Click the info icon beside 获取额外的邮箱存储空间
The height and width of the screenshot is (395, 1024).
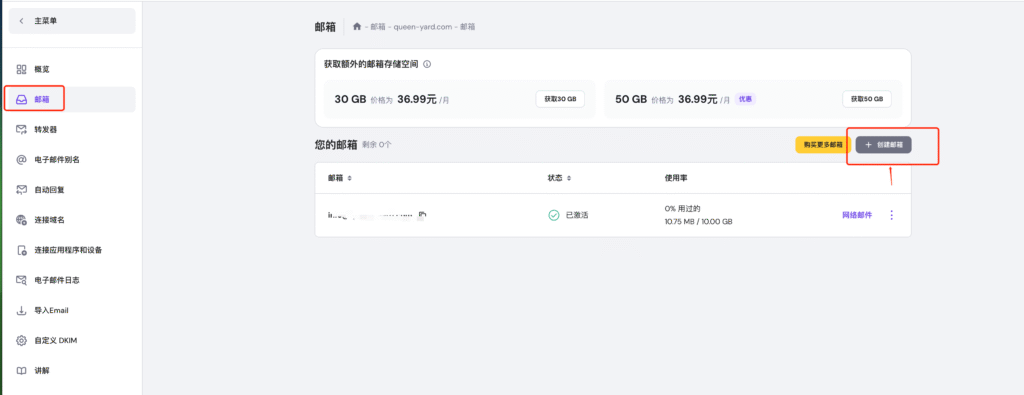point(427,65)
